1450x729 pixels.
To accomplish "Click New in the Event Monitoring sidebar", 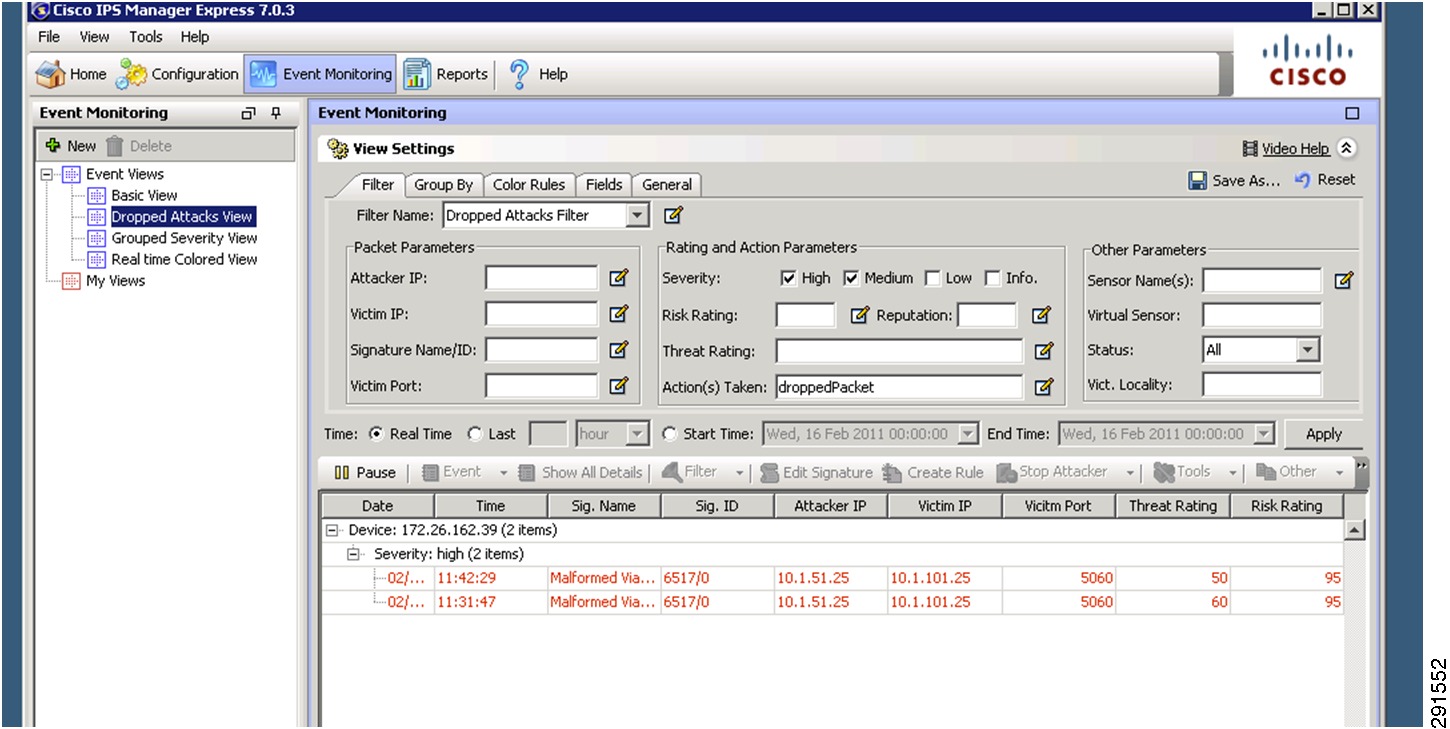I will [x=71, y=146].
